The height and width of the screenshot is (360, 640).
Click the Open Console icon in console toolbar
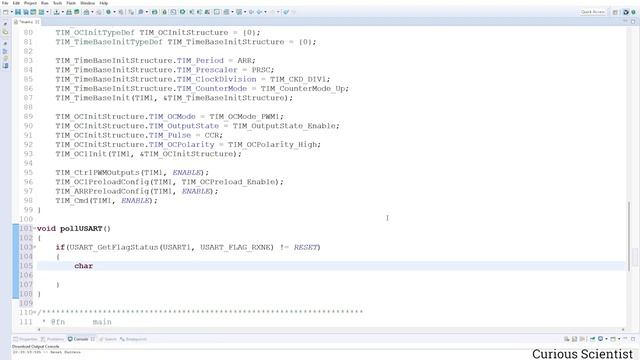click(x=613, y=339)
